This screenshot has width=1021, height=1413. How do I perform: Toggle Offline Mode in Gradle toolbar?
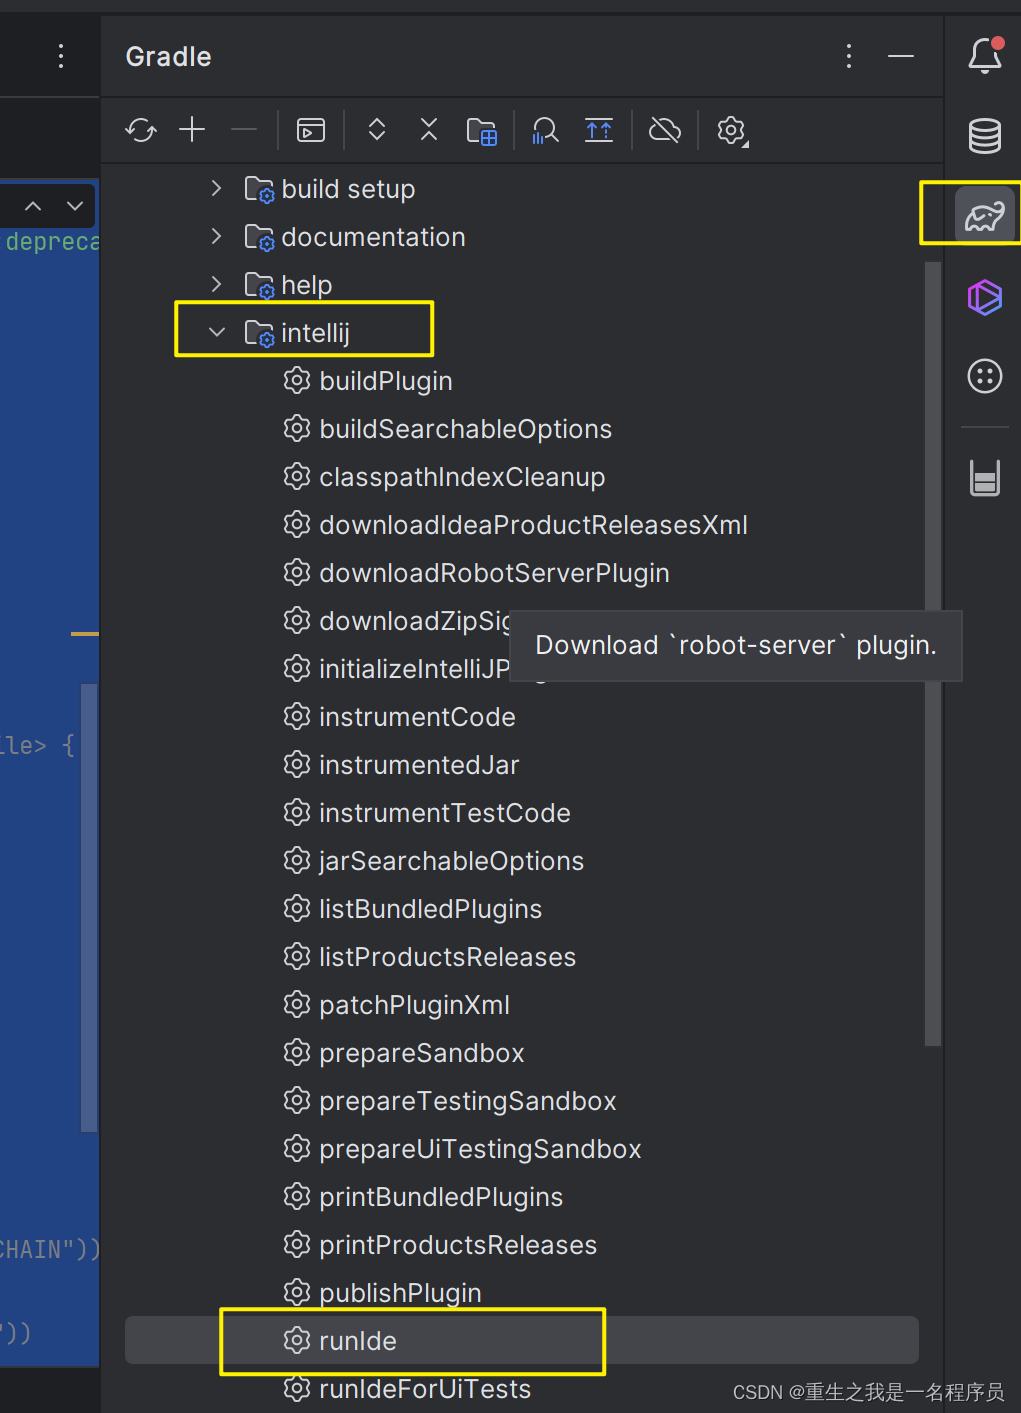coord(665,130)
